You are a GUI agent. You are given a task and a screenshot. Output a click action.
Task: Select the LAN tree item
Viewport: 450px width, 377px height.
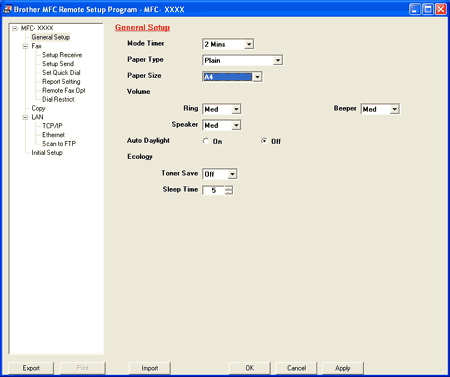(x=37, y=117)
